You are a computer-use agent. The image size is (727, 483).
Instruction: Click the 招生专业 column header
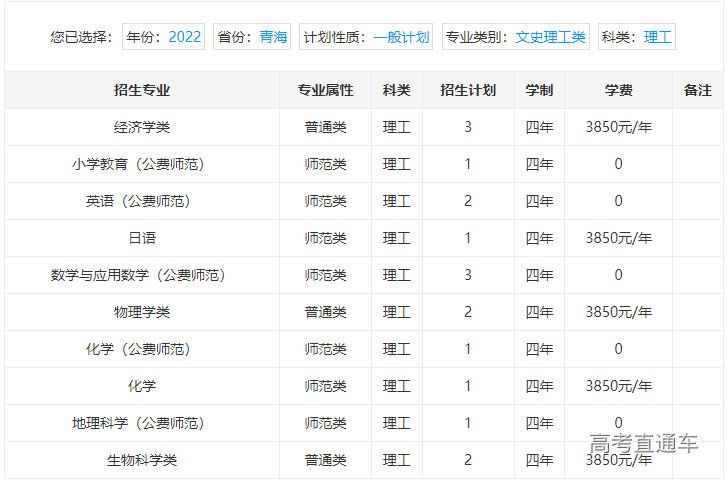click(142, 90)
